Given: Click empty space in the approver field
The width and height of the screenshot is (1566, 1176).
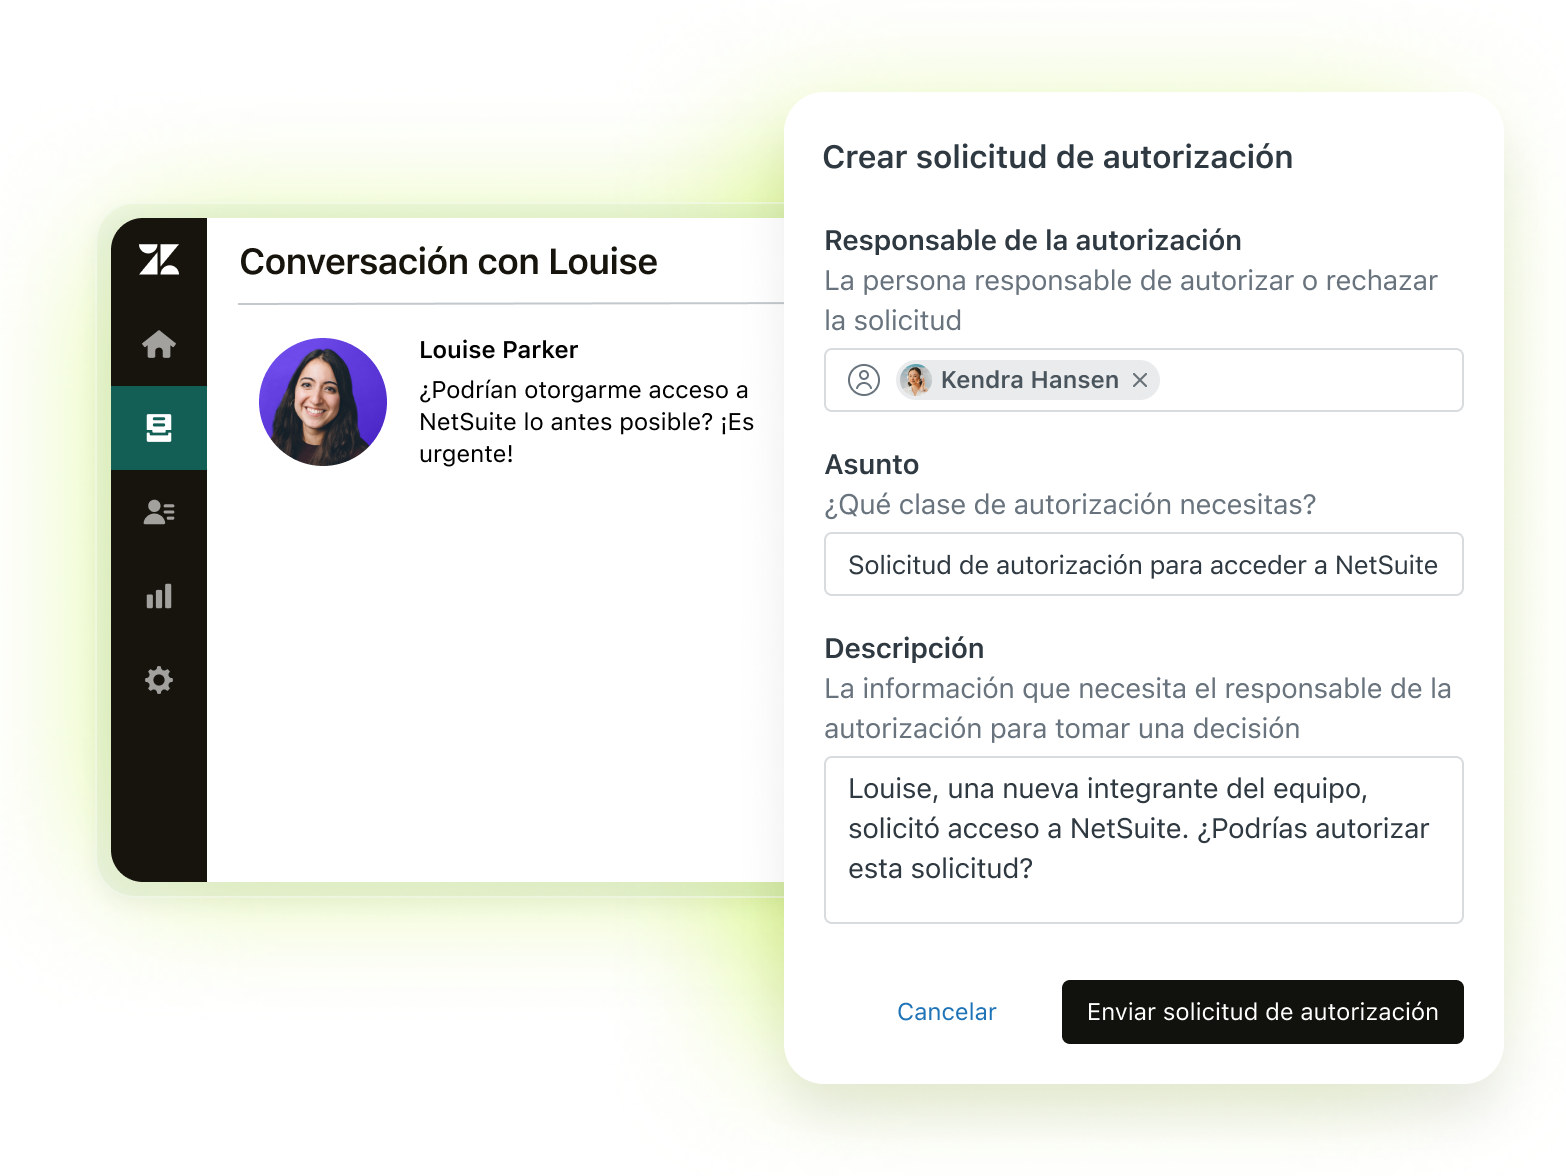Looking at the screenshot, I should pos(1310,380).
